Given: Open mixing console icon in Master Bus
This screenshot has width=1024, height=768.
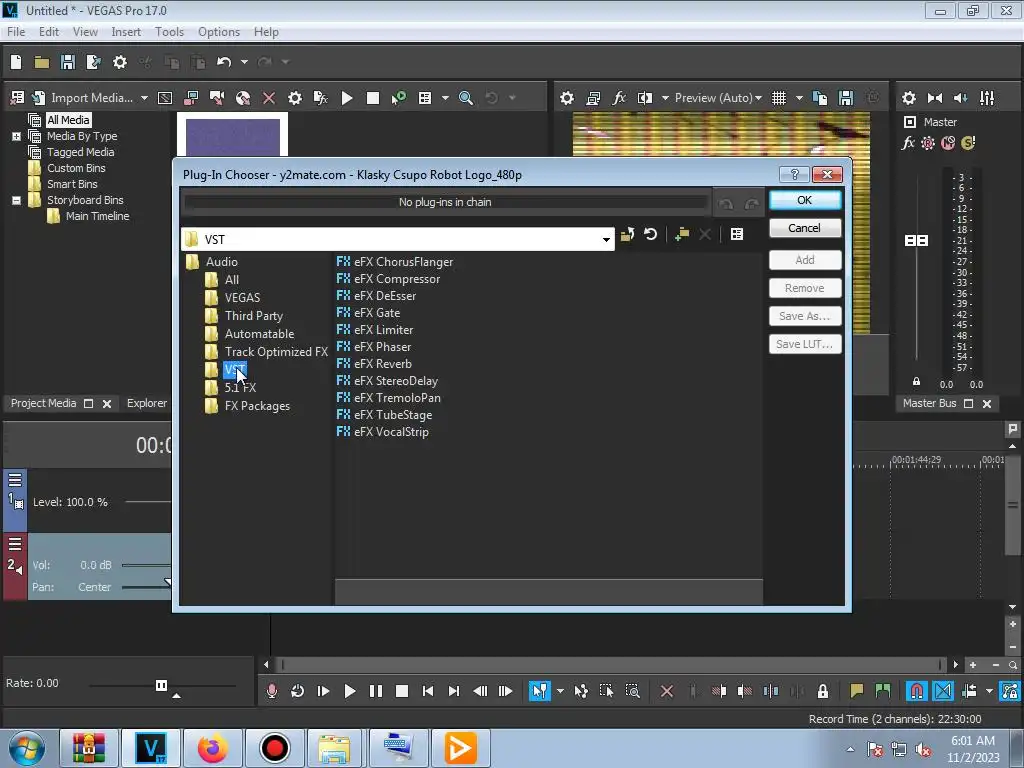Looking at the screenshot, I should [x=987, y=98].
